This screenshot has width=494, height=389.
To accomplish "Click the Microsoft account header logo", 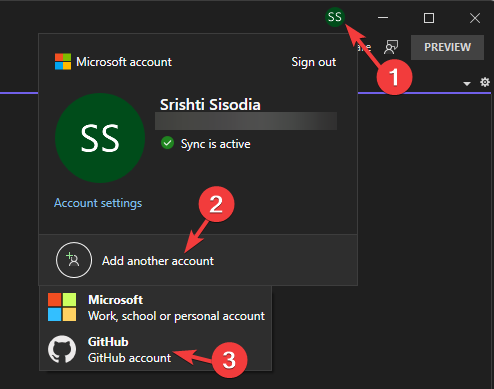I will click(x=63, y=62).
